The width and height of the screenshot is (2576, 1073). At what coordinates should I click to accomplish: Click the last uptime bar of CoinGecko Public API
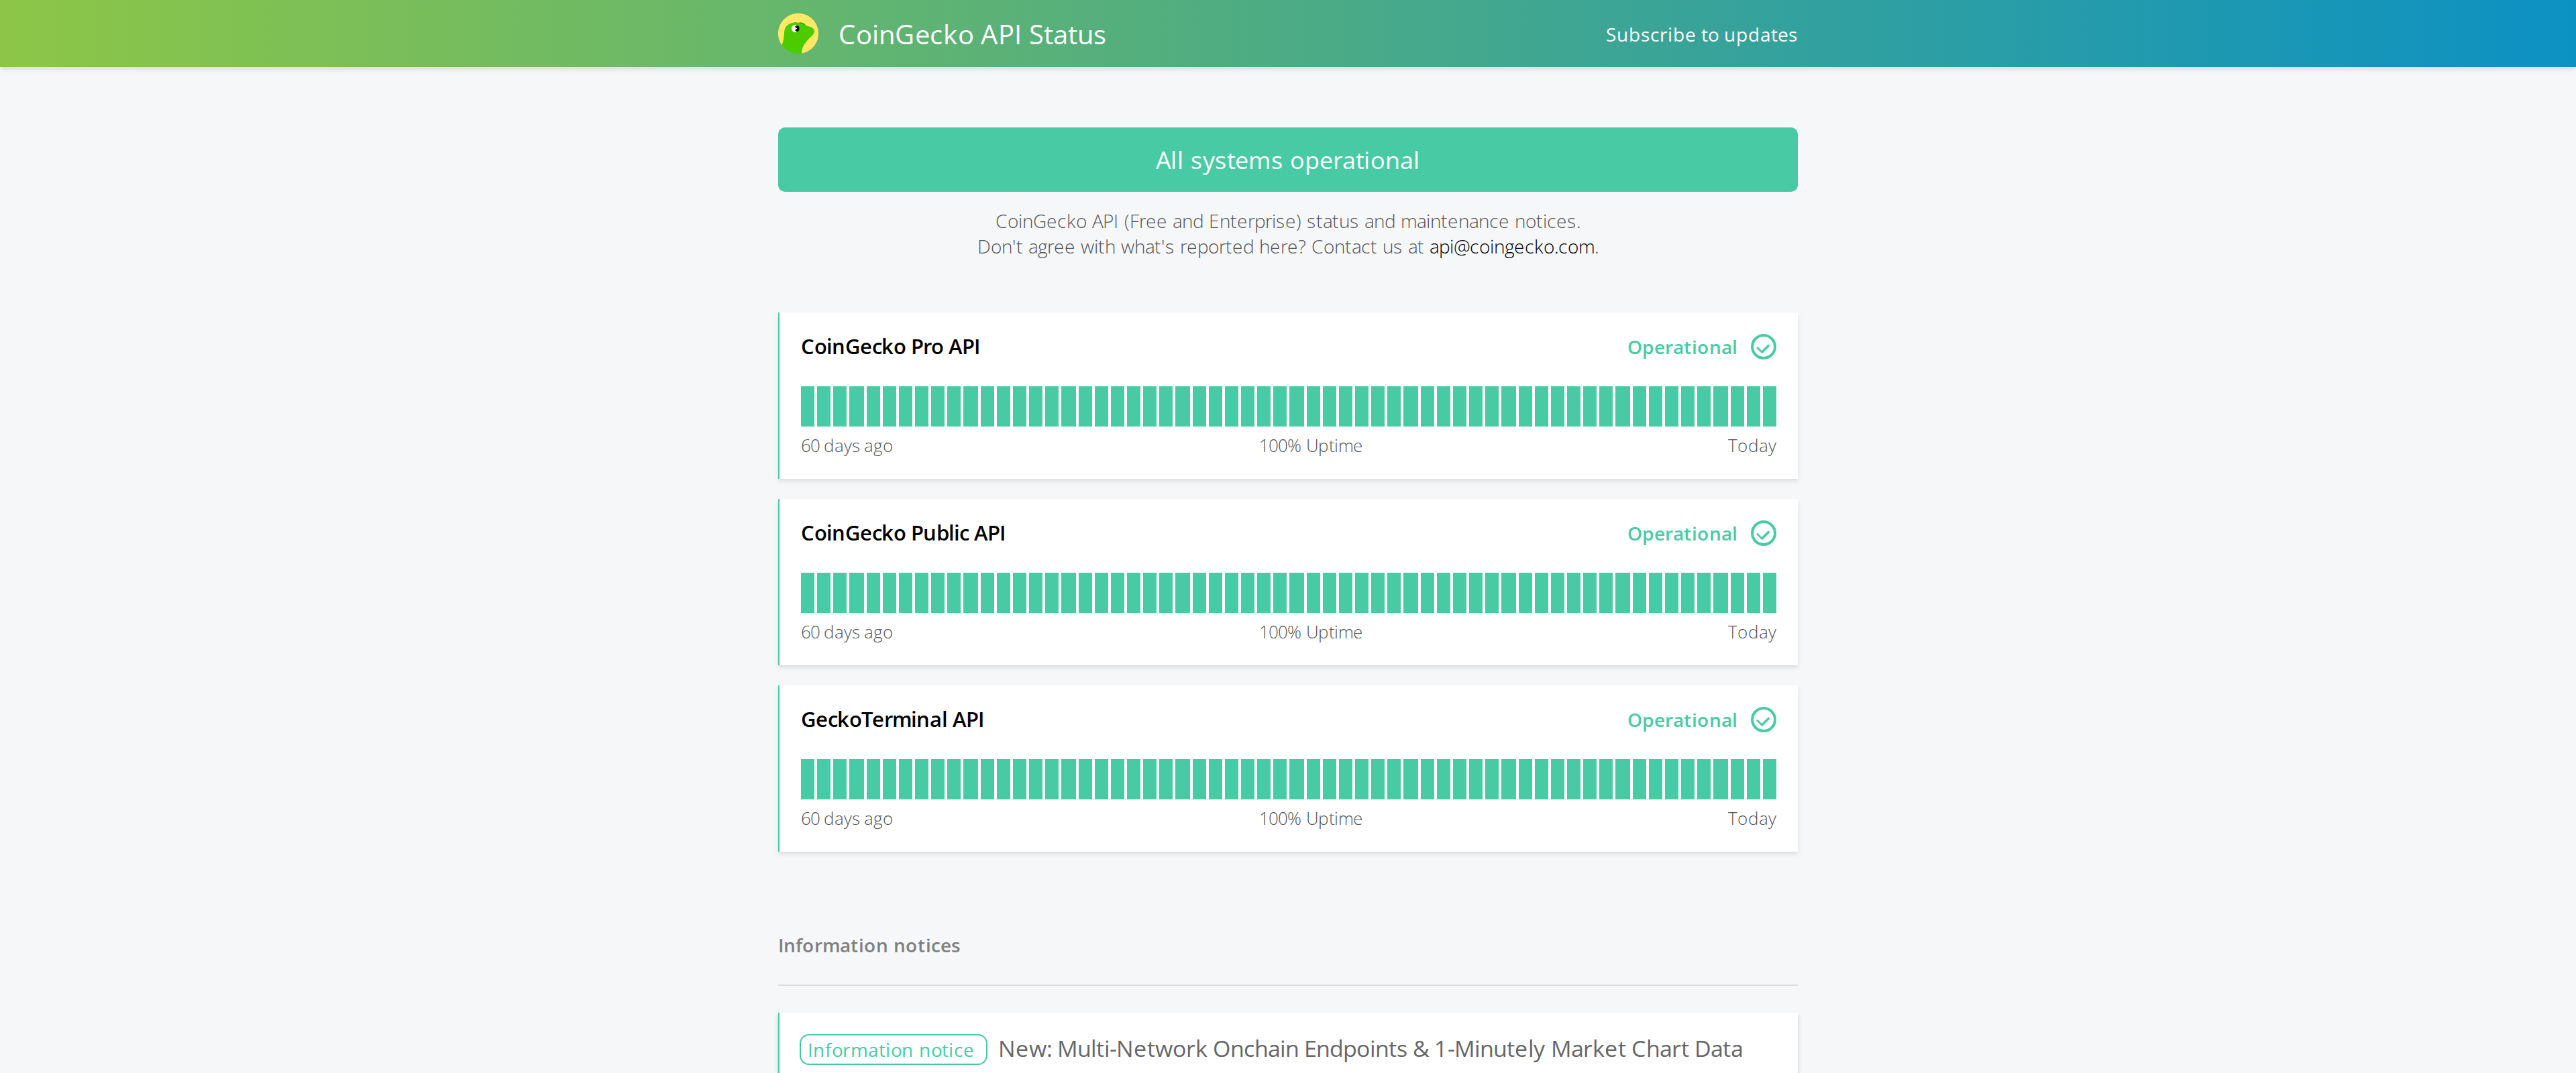(1770, 593)
